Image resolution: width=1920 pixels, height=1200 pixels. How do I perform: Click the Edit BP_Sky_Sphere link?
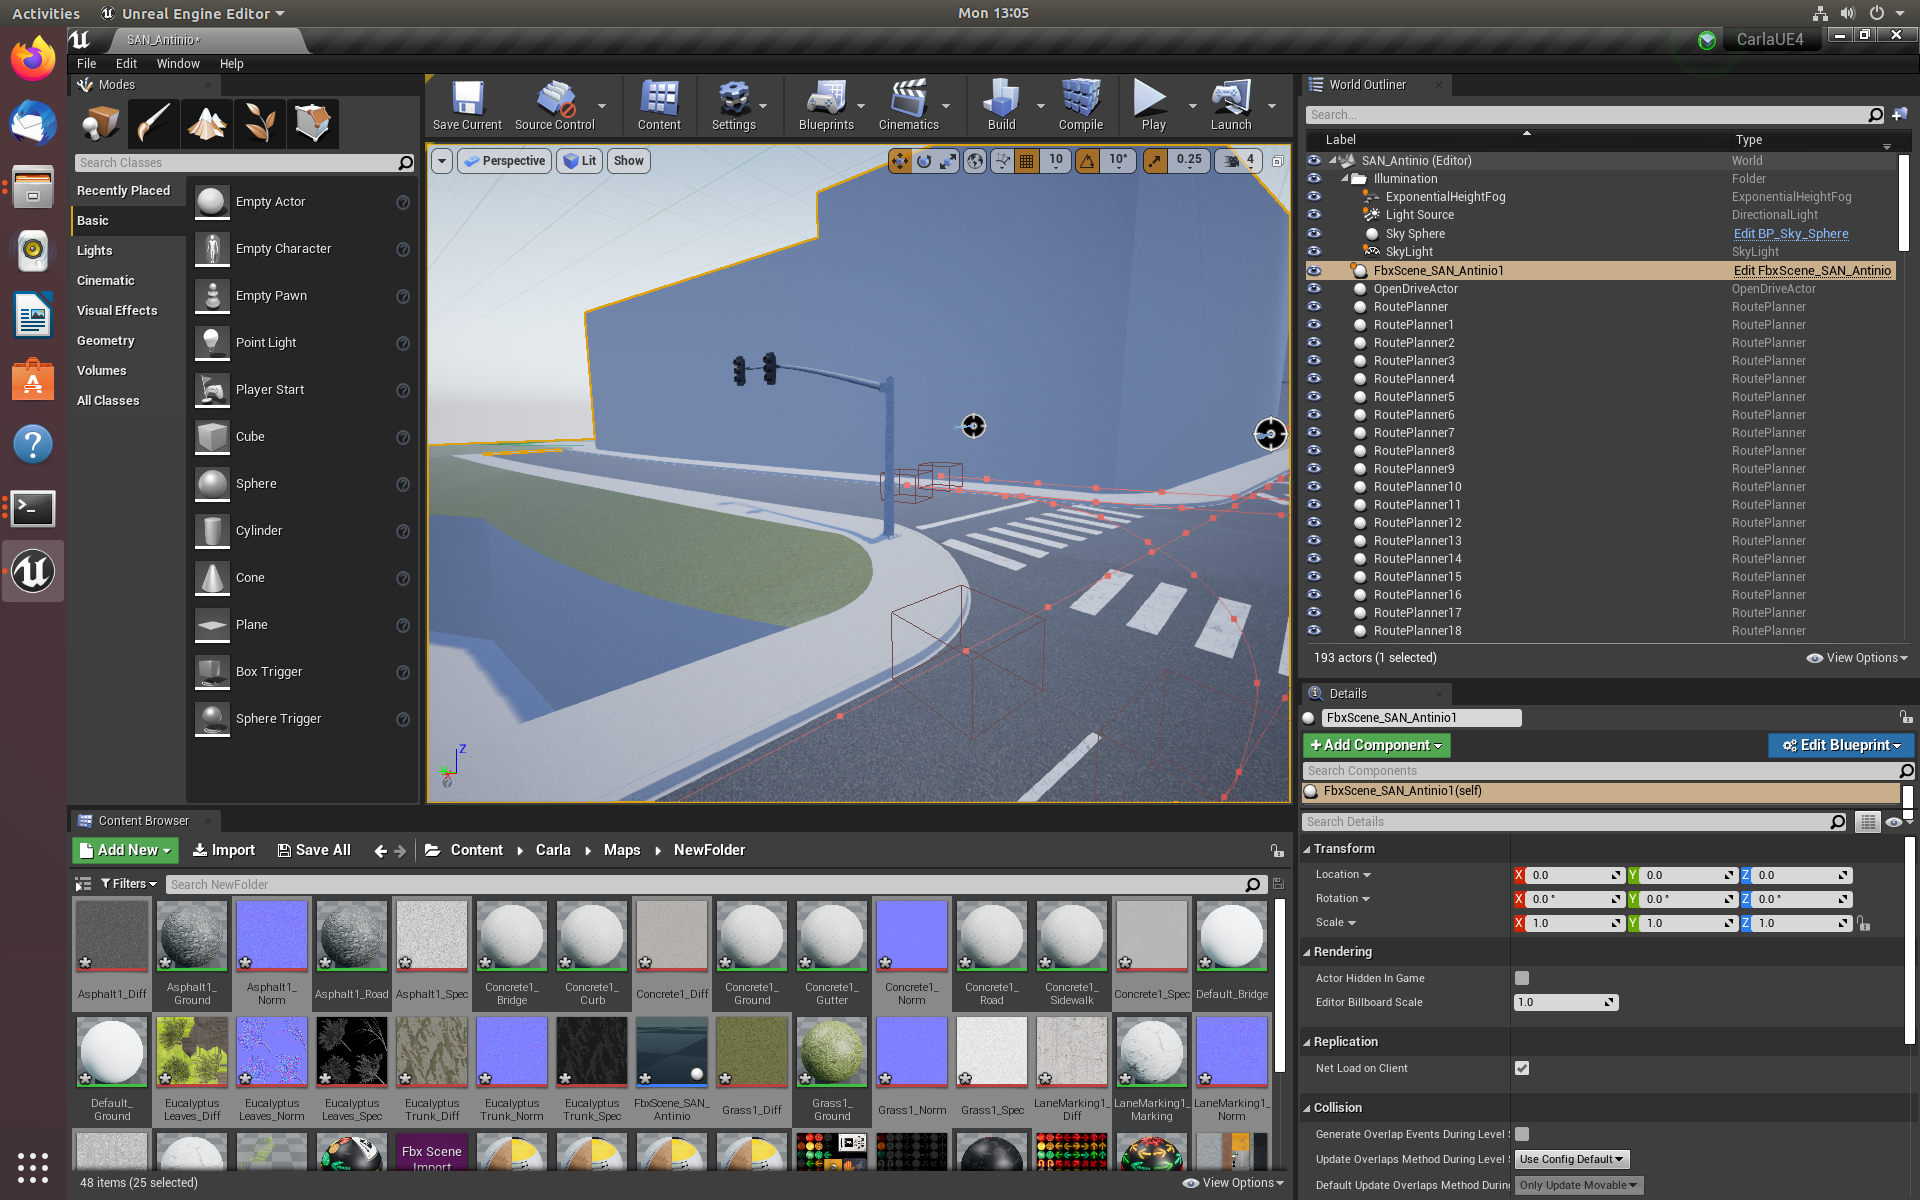[1790, 233]
